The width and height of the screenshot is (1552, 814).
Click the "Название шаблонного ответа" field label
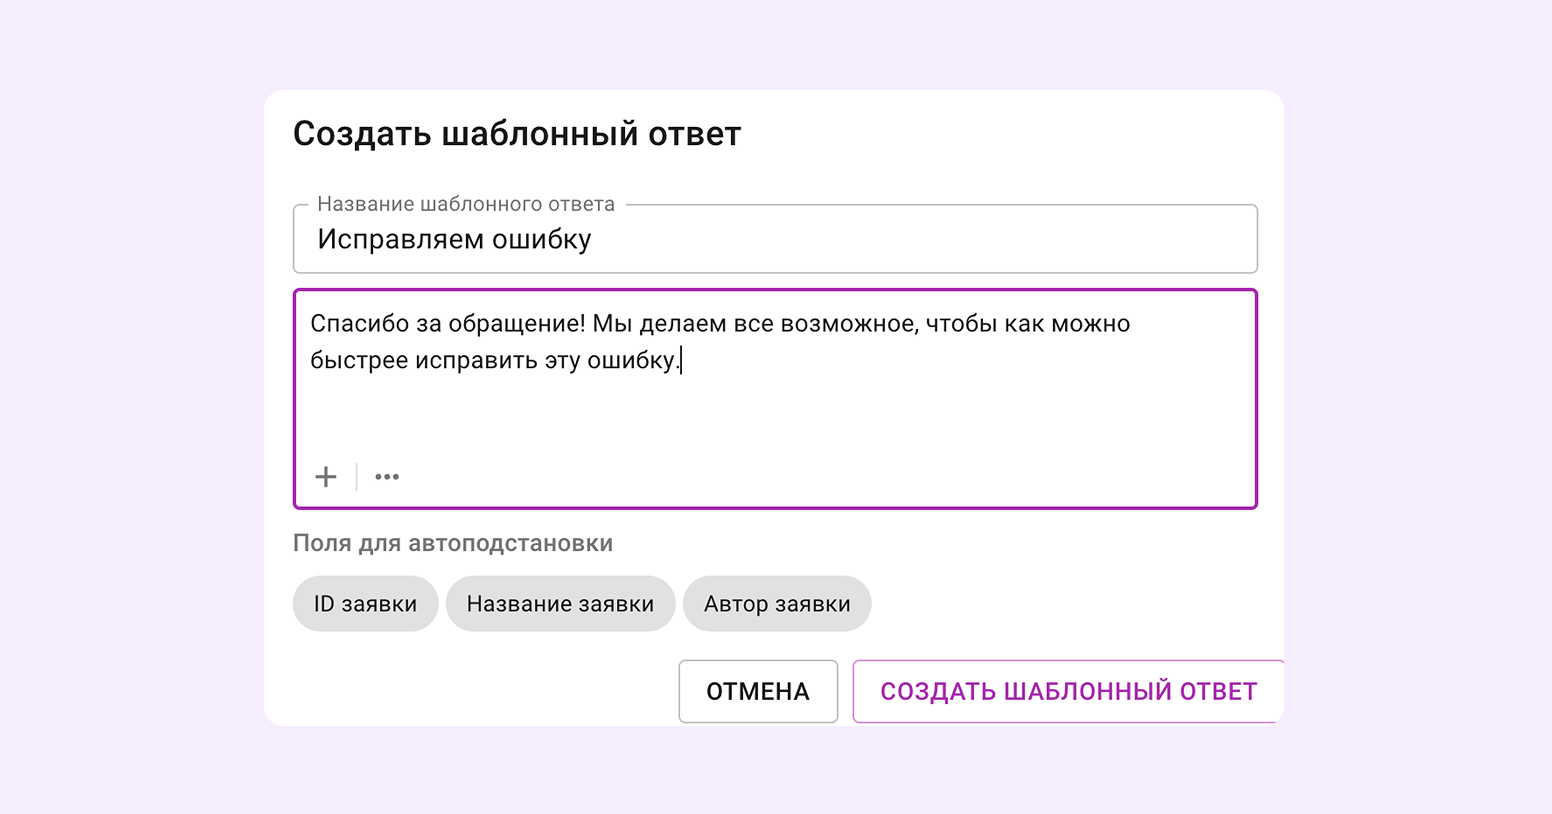(466, 204)
